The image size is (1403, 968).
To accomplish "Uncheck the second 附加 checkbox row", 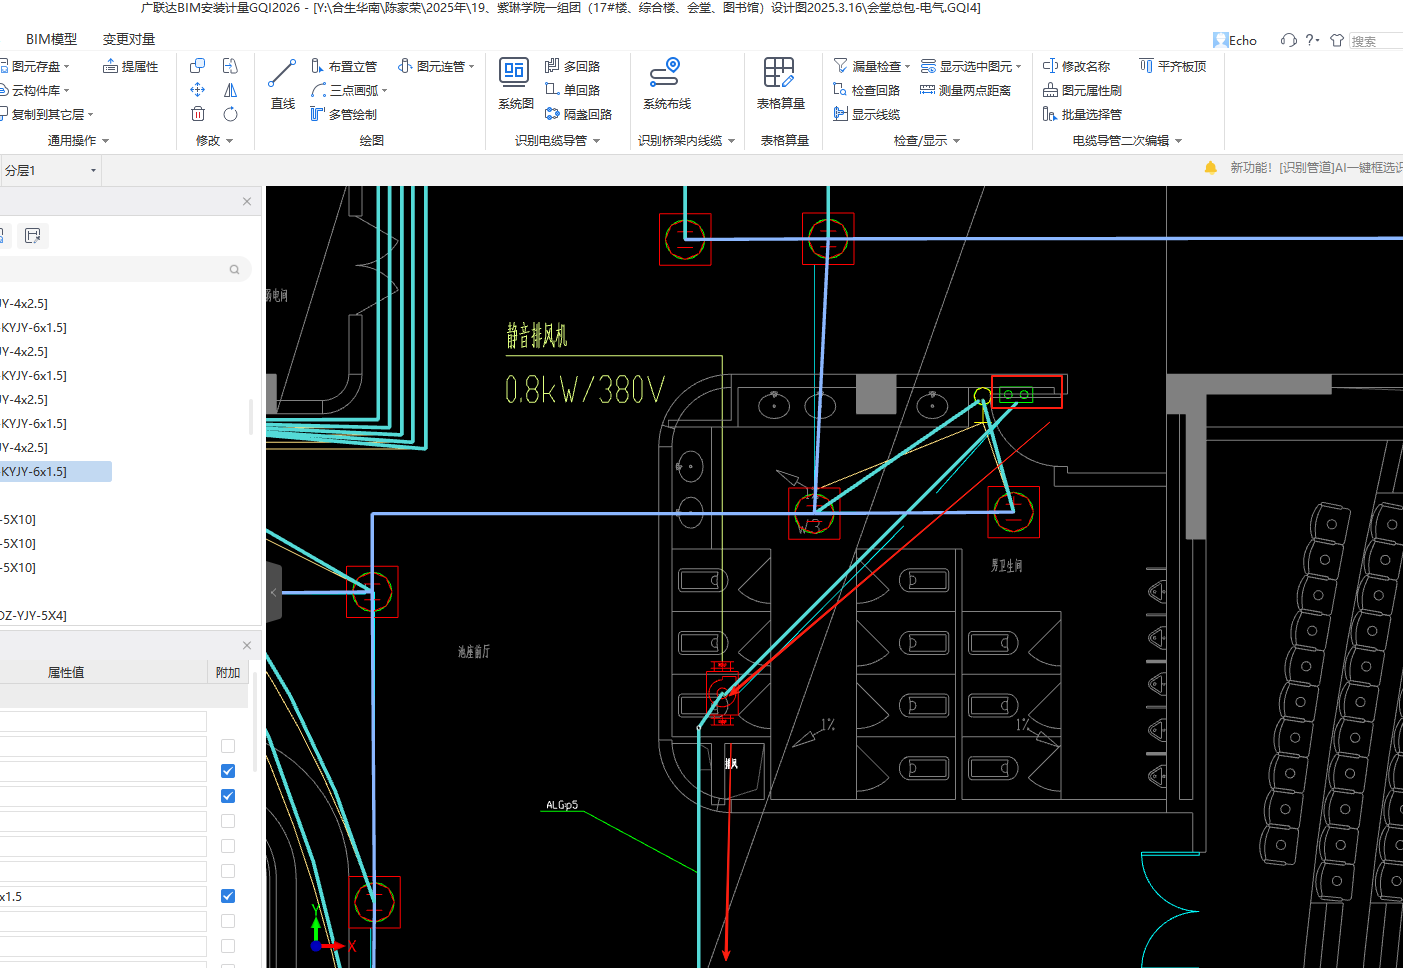I will [228, 771].
